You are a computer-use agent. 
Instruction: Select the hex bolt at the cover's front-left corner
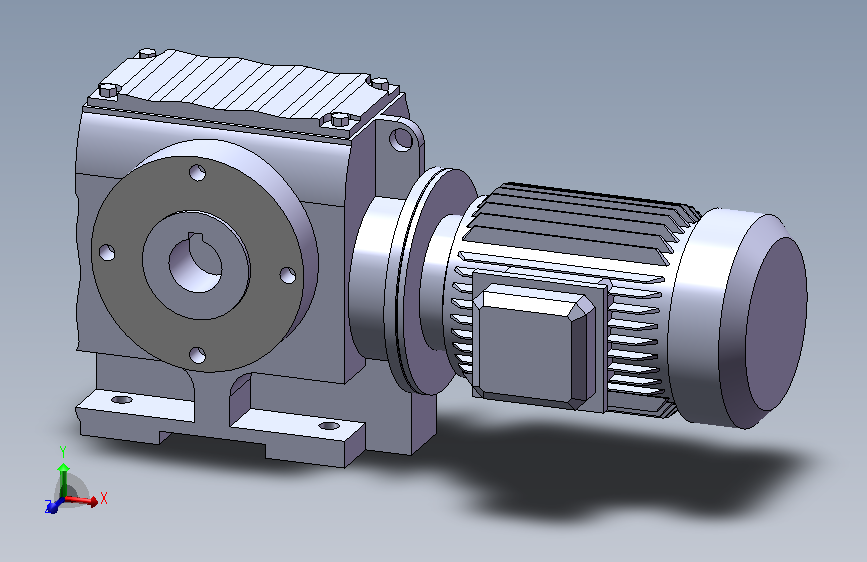109,91
